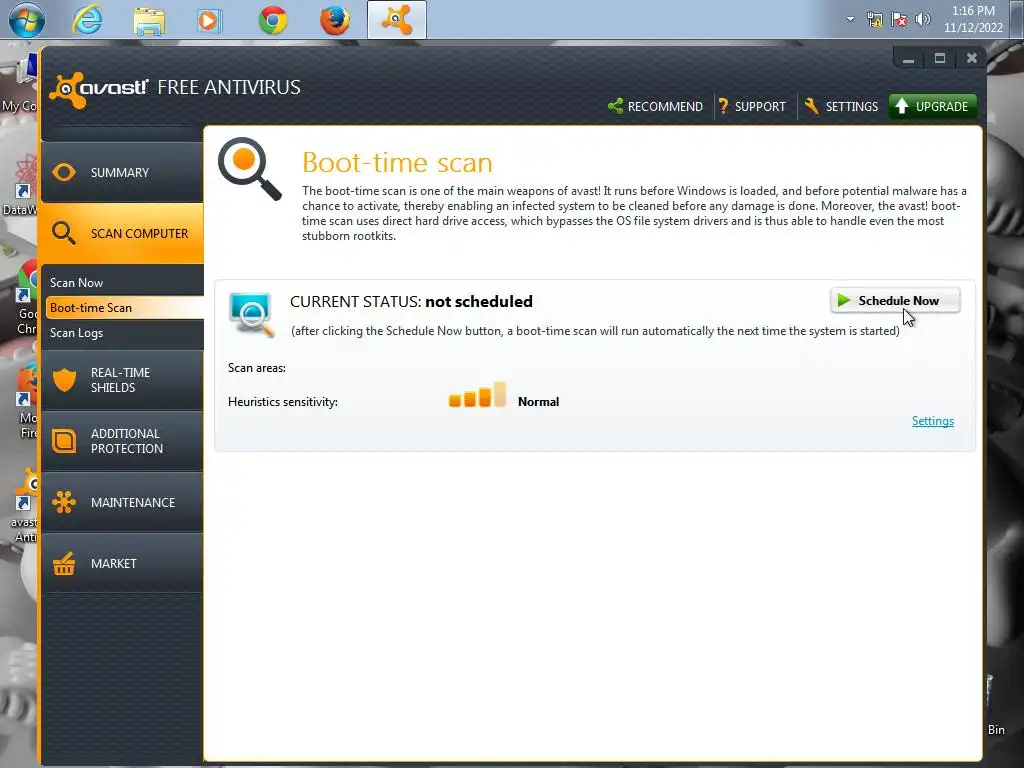Click the Action Center flag icon
The image size is (1024, 768).
[x=899, y=19]
